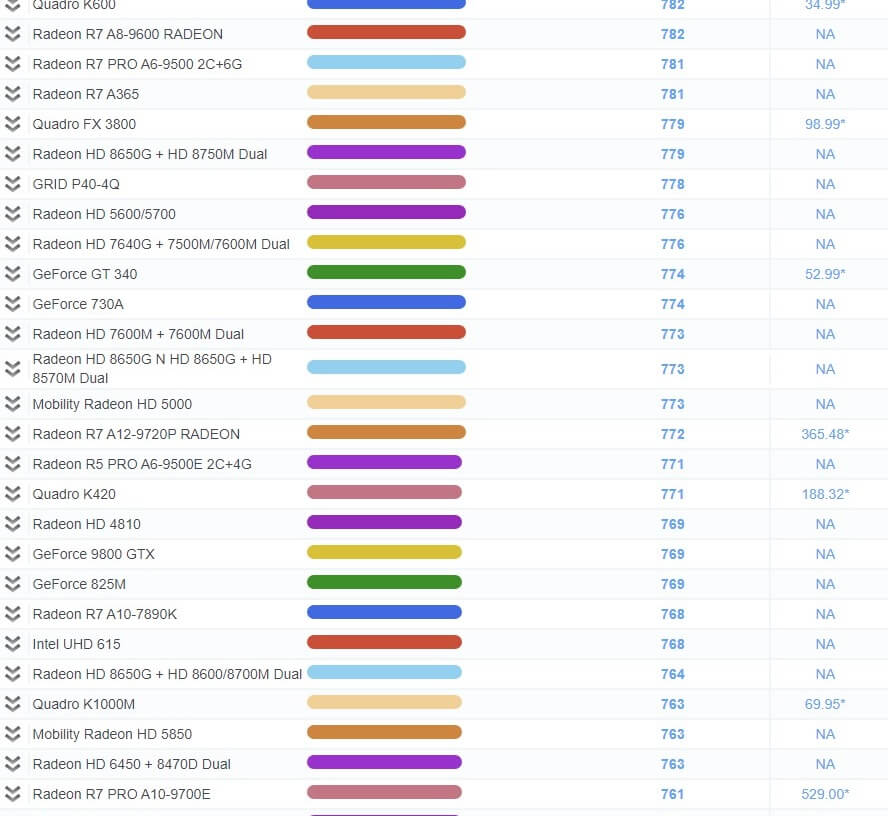
Task: Click NA price for Intel UHD 615
Action: click(825, 644)
